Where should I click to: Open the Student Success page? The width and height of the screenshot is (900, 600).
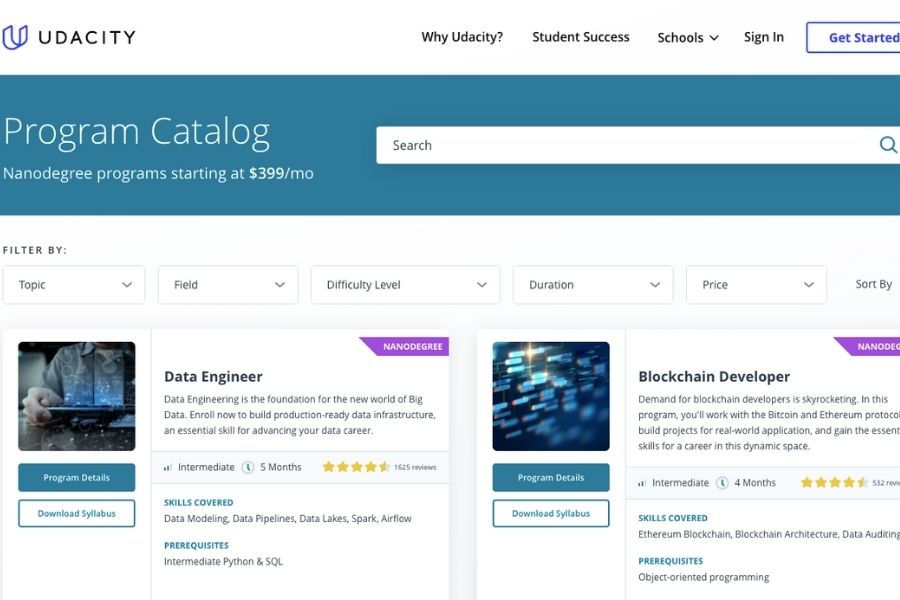click(x=580, y=37)
